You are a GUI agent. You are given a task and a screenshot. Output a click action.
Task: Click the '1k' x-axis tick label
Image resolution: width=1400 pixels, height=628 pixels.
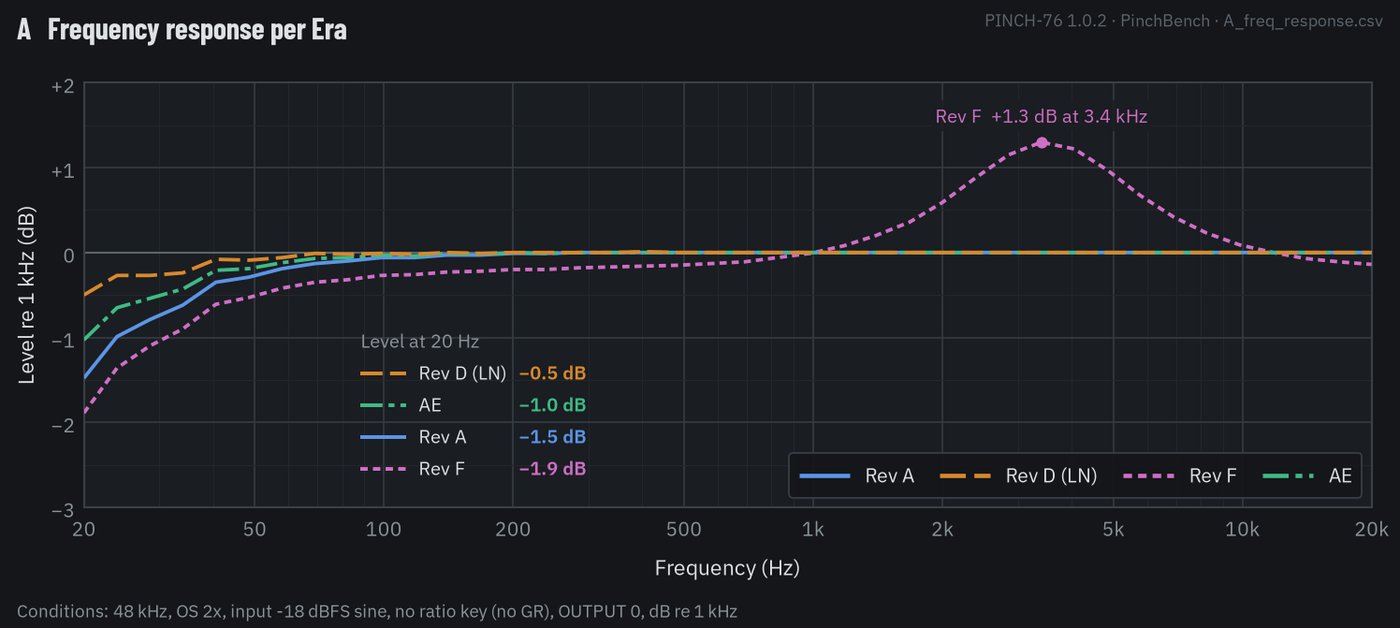coord(813,527)
